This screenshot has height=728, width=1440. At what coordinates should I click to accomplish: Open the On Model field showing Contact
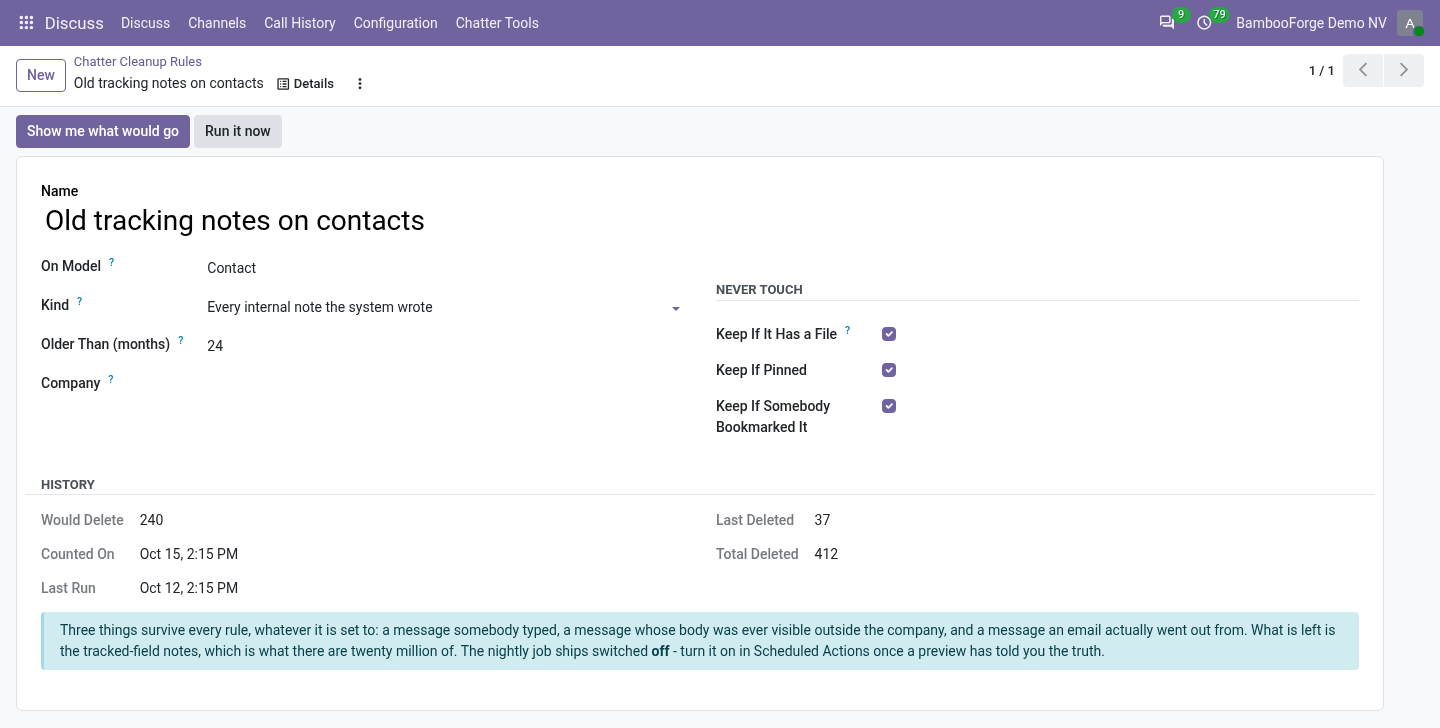click(x=445, y=268)
